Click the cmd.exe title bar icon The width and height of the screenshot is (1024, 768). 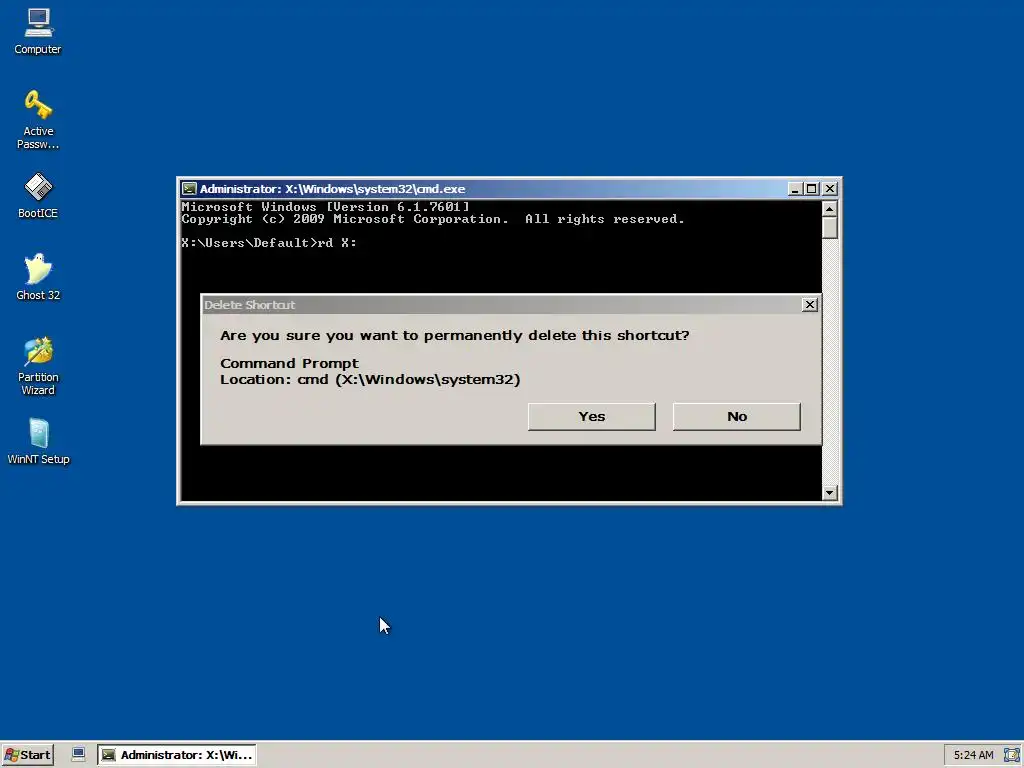pos(189,189)
